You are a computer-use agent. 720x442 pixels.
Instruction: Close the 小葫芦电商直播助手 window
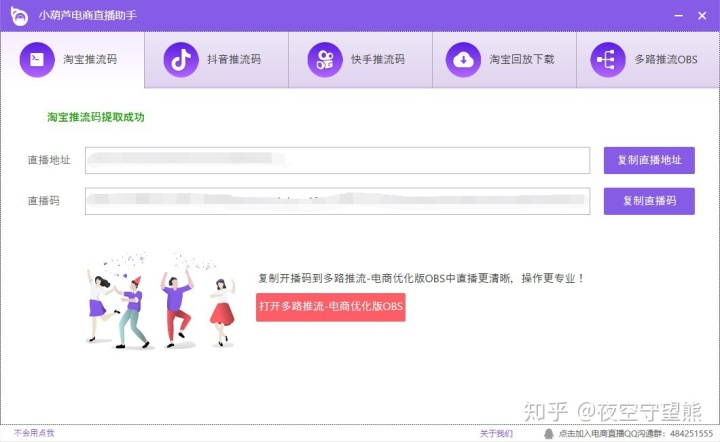point(702,16)
